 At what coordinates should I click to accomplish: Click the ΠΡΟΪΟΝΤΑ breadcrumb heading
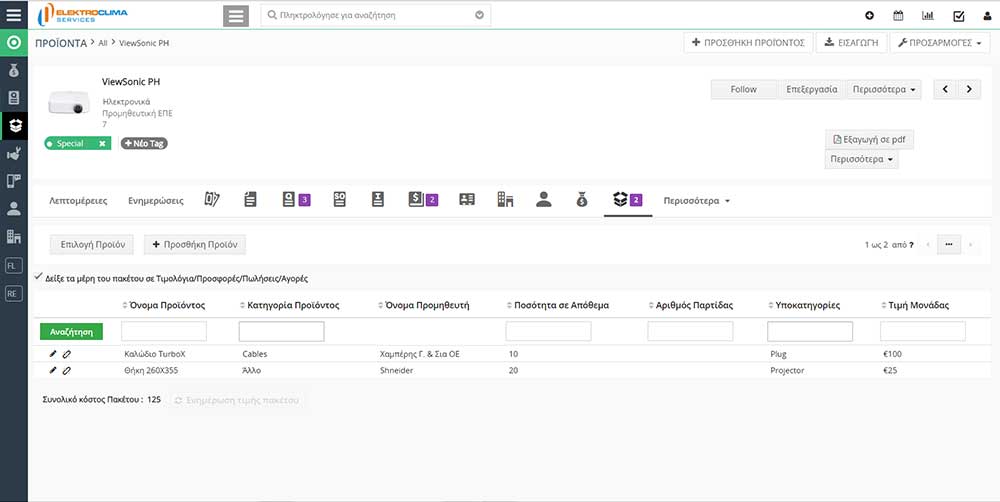coord(61,43)
